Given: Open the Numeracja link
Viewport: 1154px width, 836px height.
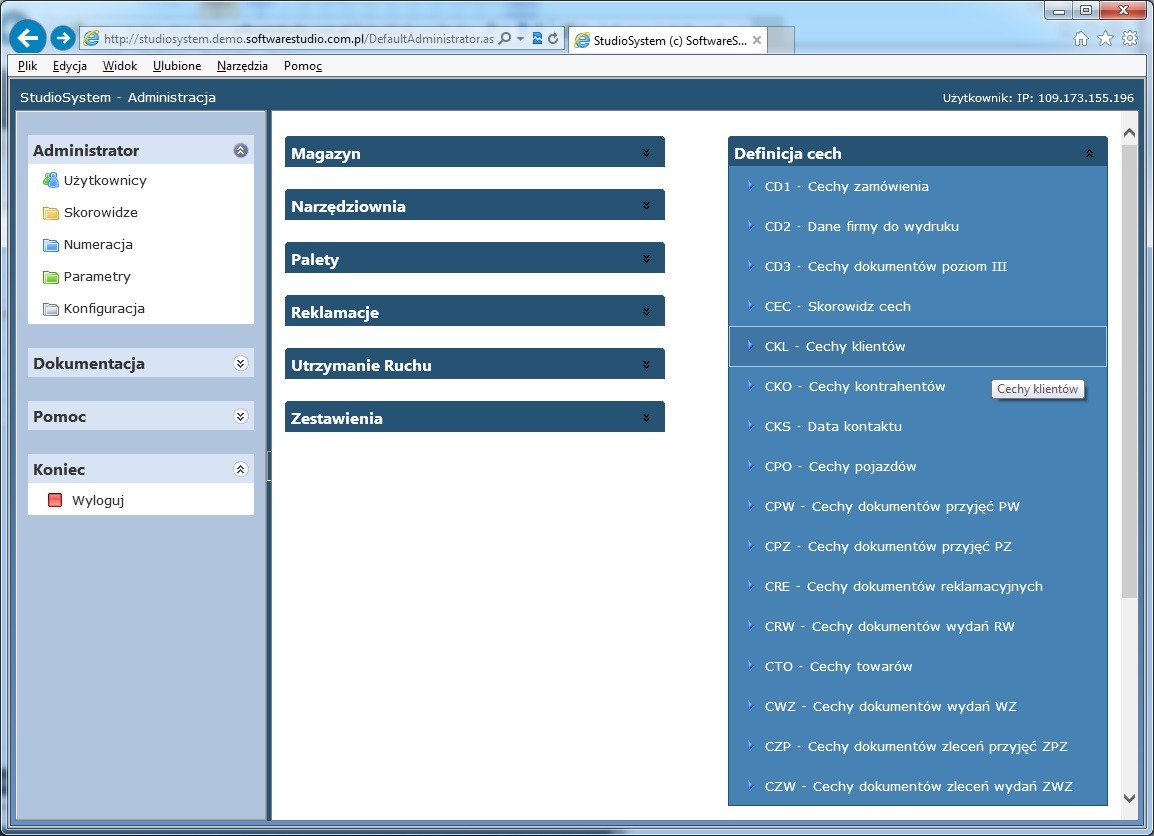Looking at the screenshot, I should pyautogui.click(x=98, y=244).
